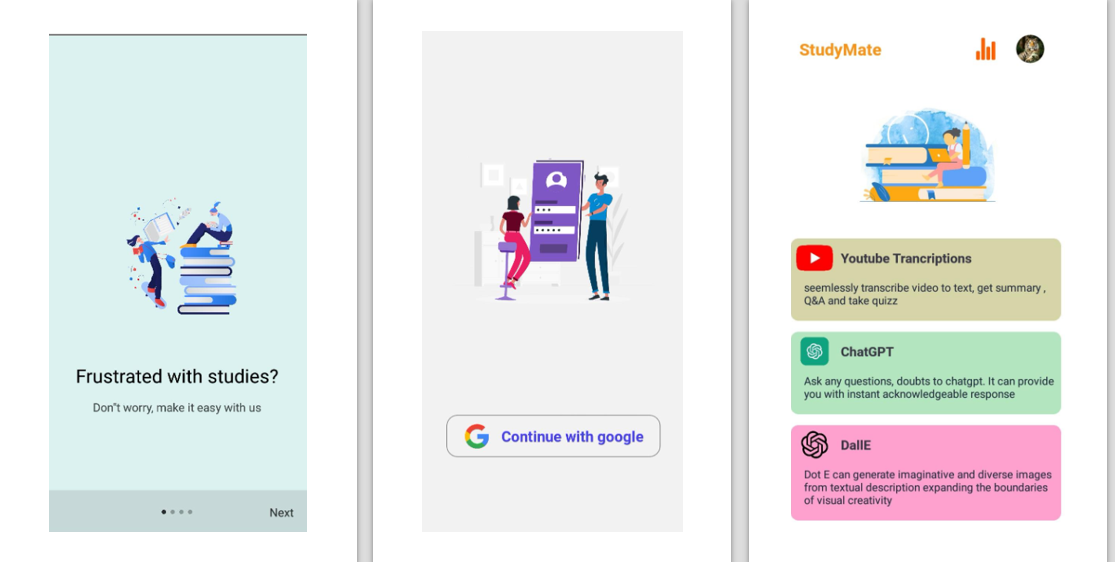This screenshot has width=1115, height=562.
Task: Open the profile avatar picture
Action: [1030, 49]
